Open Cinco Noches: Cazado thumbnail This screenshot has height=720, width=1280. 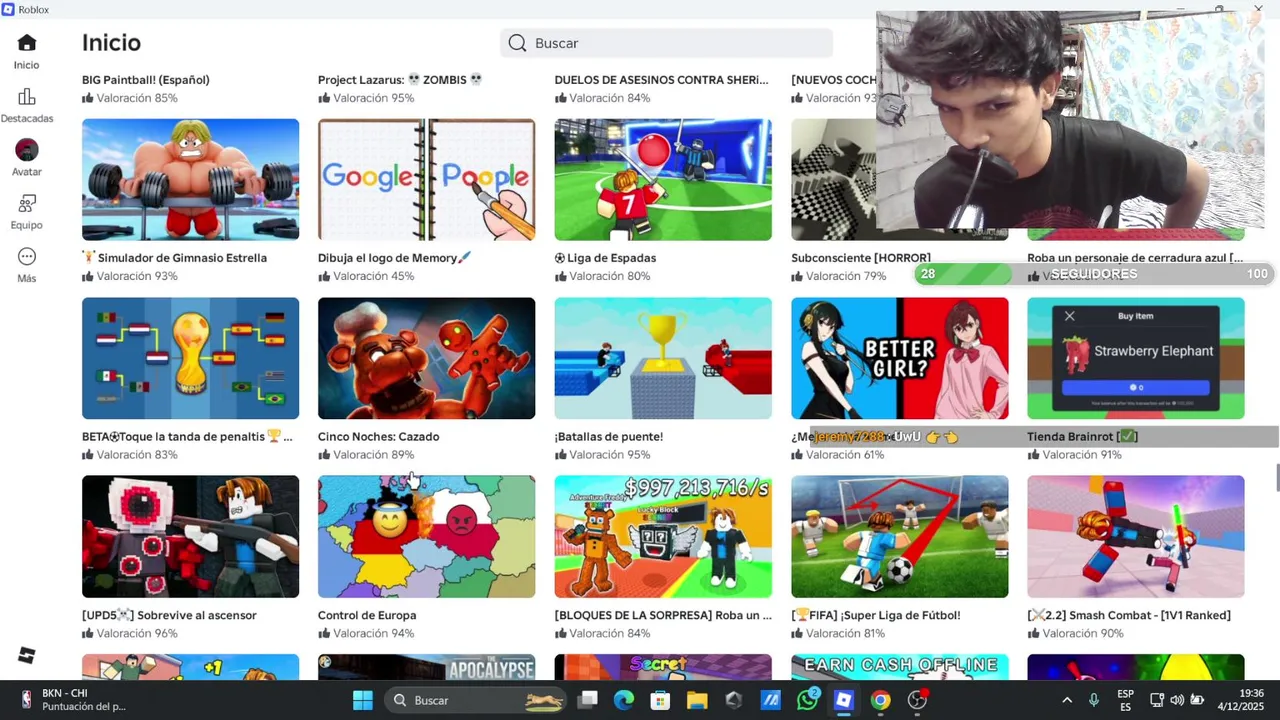(x=426, y=358)
